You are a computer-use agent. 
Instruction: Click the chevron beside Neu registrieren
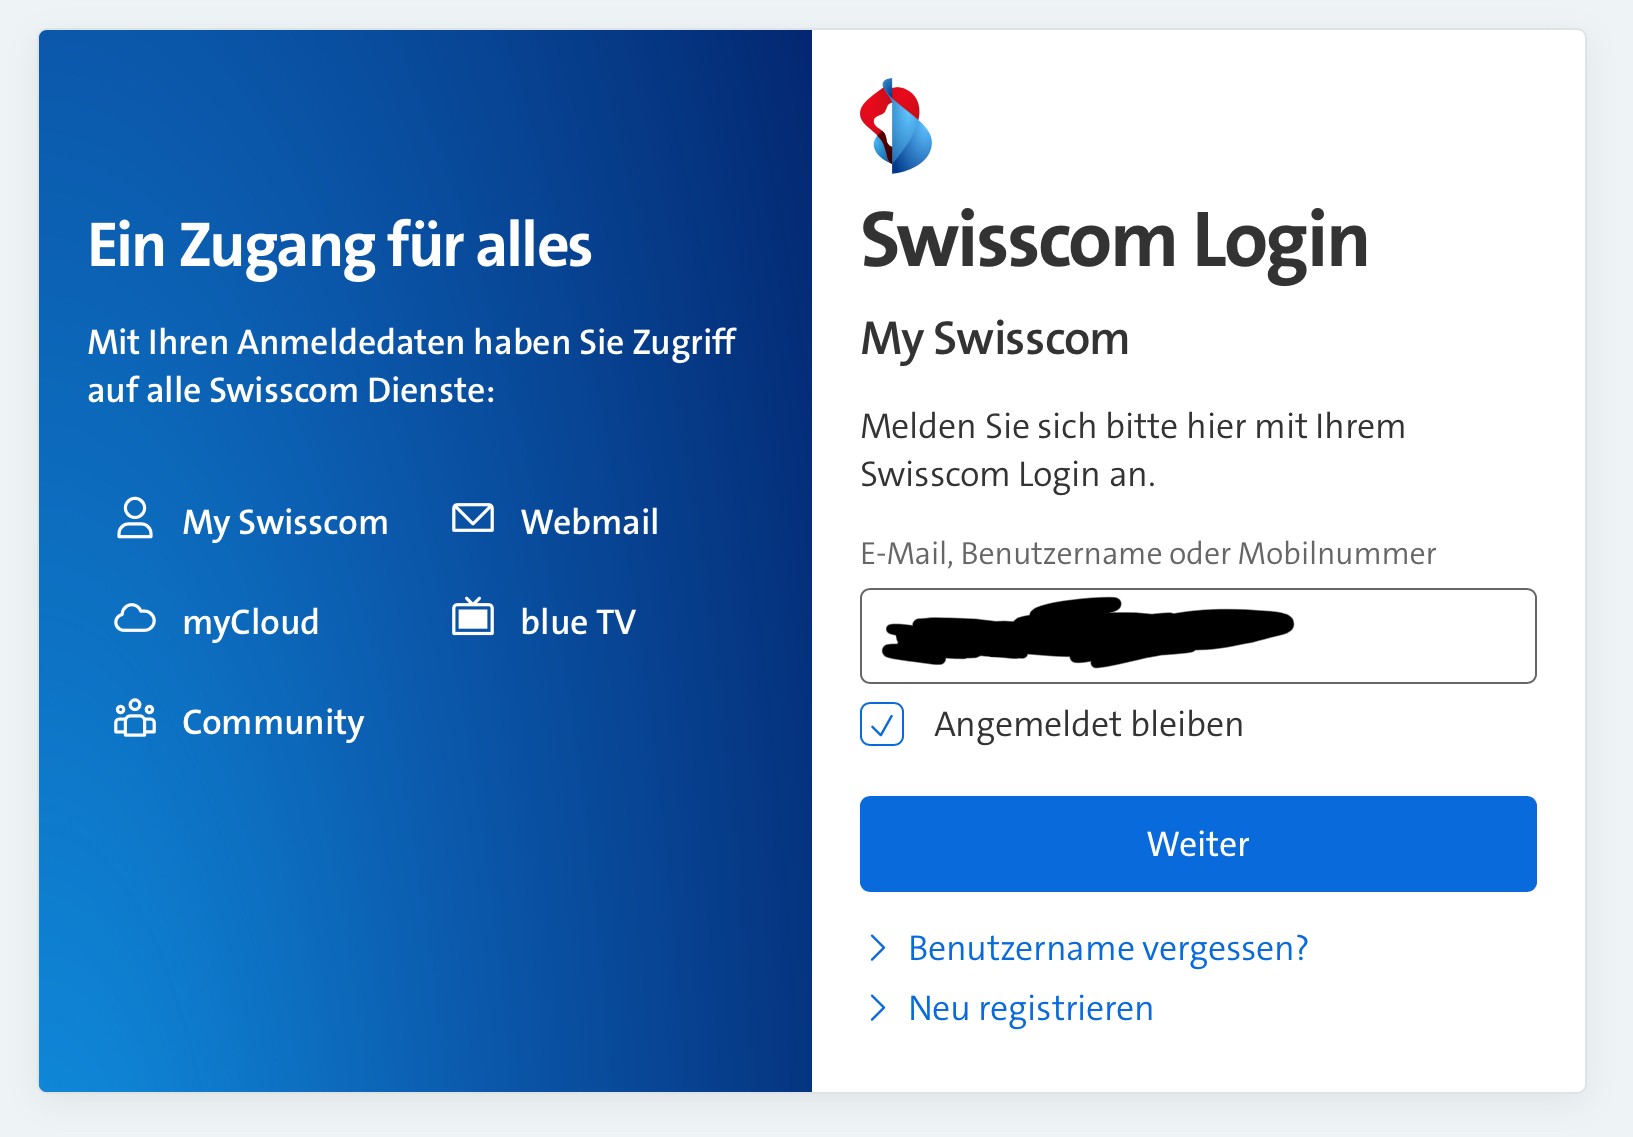[x=878, y=1007]
